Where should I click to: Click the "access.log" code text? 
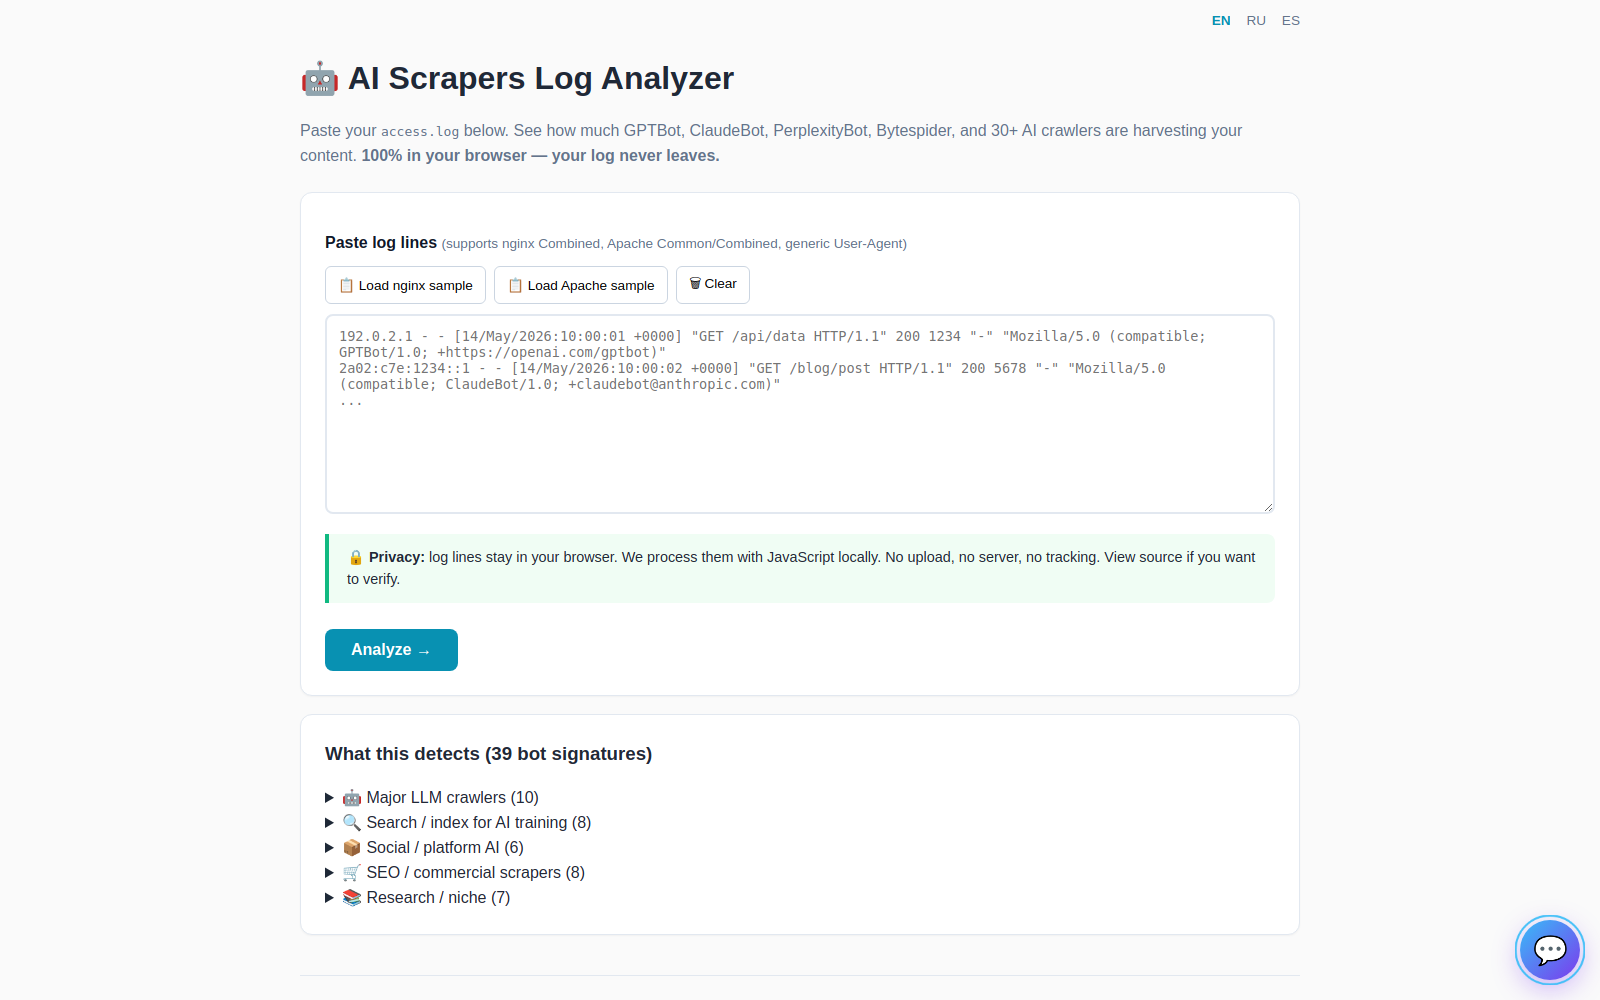pos(420,131)
